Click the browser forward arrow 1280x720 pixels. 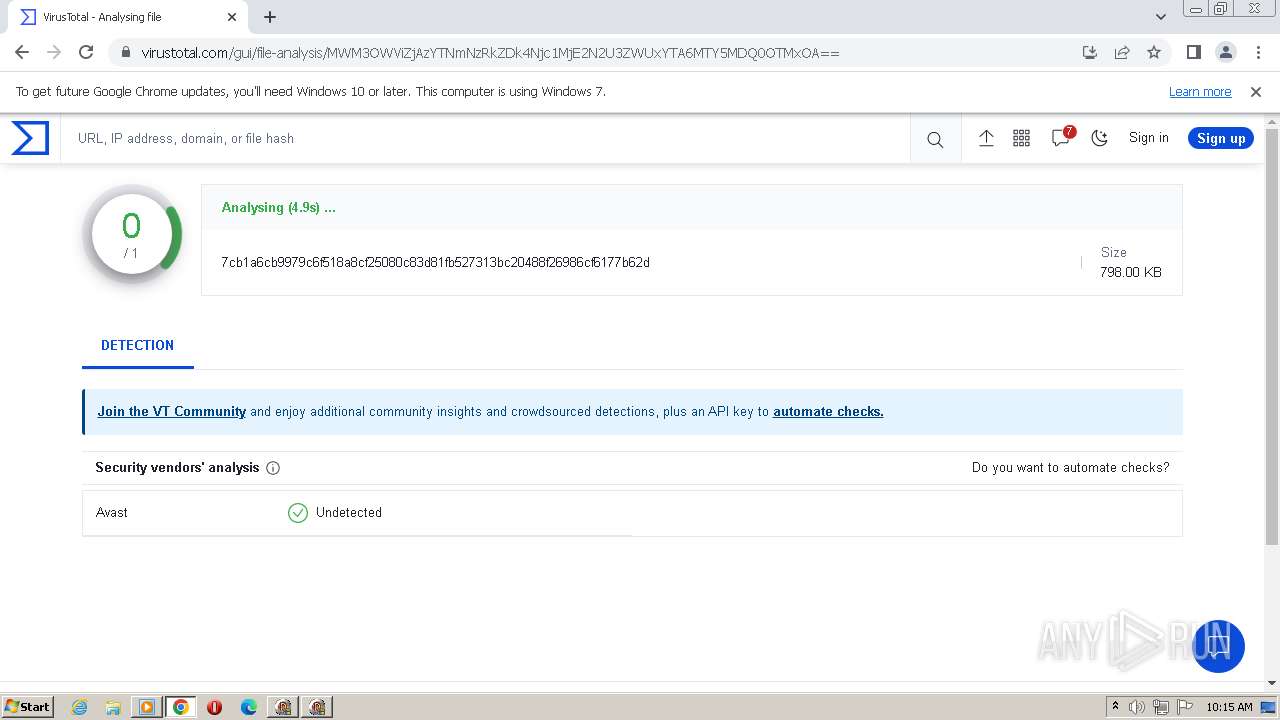coord(54,52)
